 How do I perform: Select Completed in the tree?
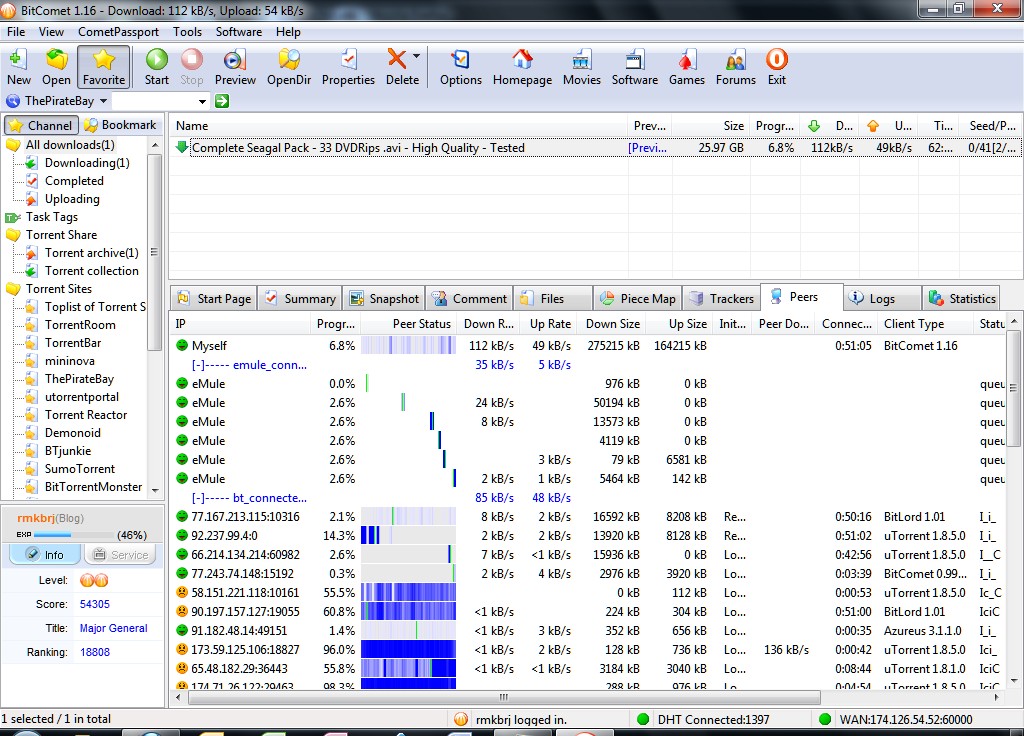pyautogui.click(x=74, y=180)
